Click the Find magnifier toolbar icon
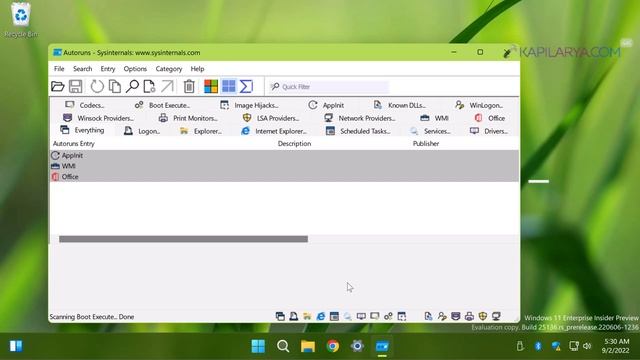The image size is (640, 360). click(132, 86)
